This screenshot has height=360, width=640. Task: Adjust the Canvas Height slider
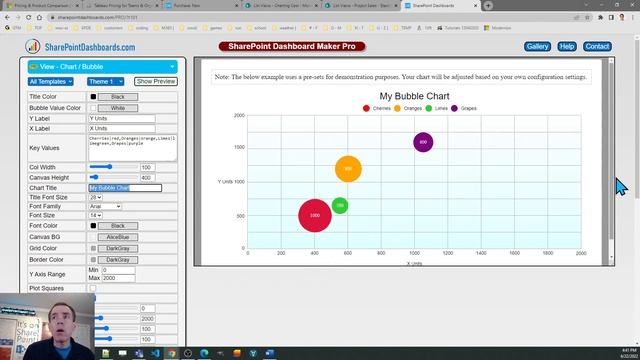tap(113, 178)
